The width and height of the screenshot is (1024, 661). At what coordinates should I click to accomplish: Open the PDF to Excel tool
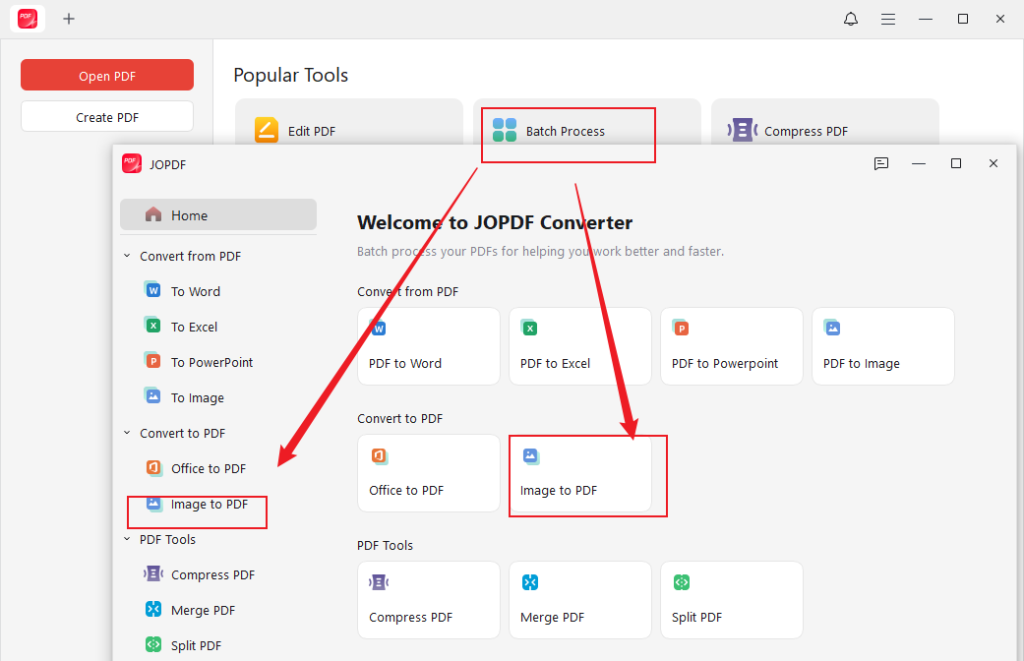pyautogui.click(x=579, y=345)
